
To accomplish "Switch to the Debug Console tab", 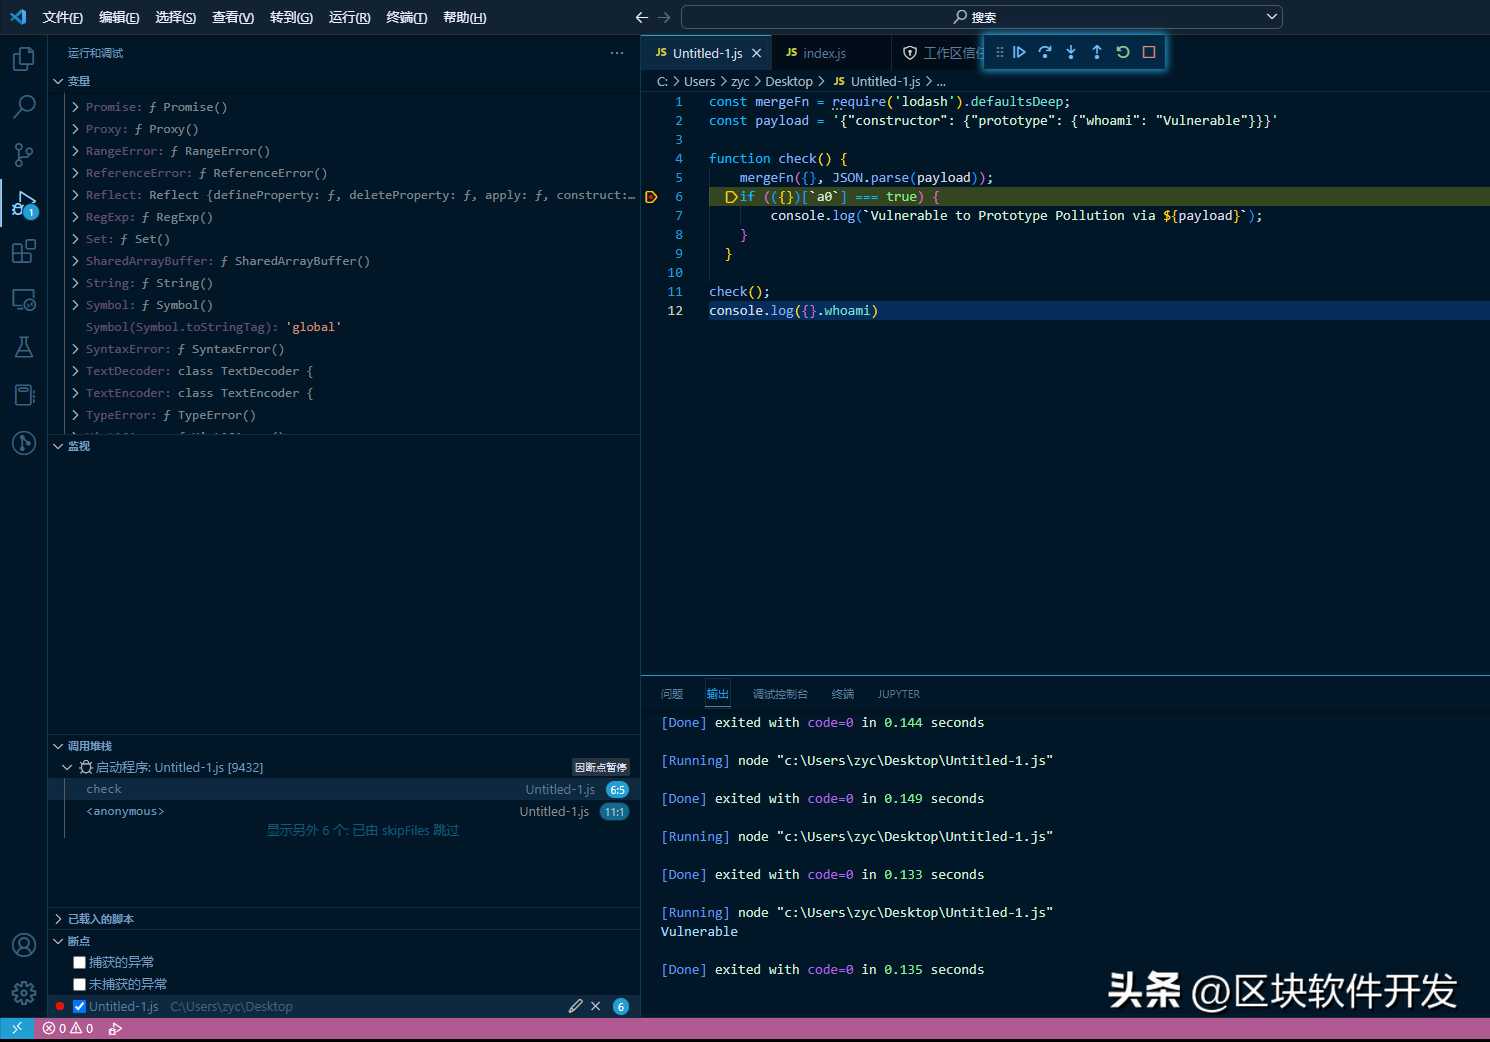I will coord(780,694).
